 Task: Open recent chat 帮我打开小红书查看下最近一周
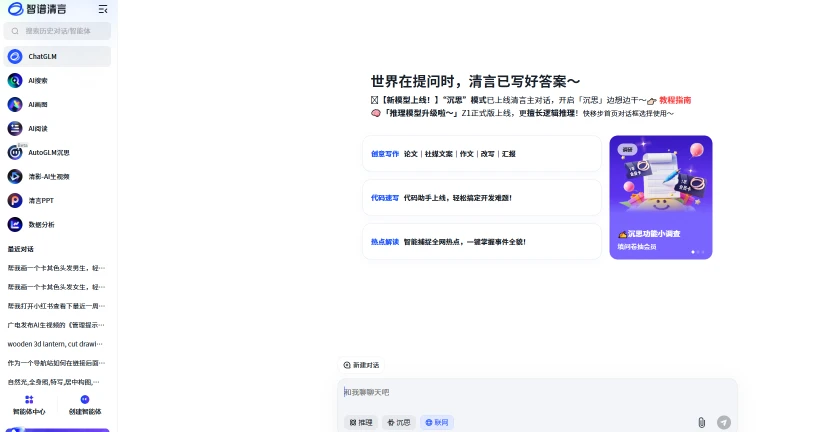pos(56,306)
